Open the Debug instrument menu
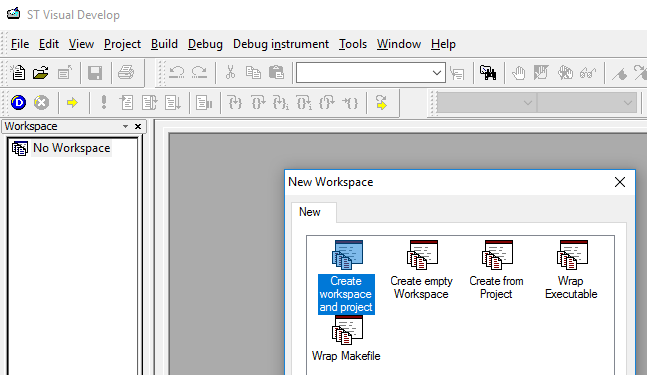The image size is (649, 376). click(281, 44)
